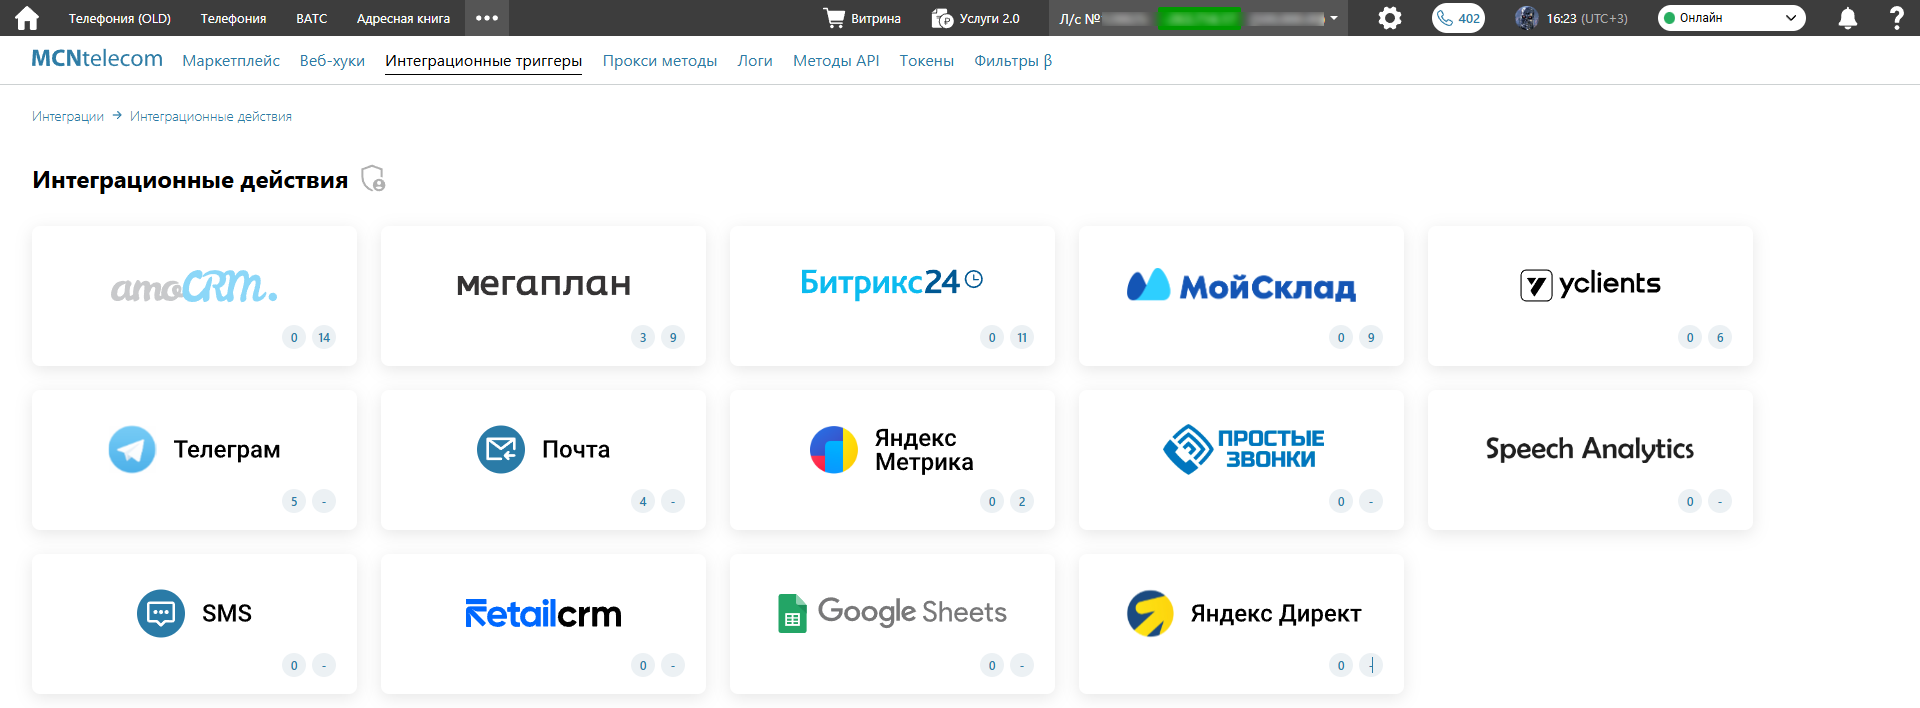Switch to Веб-хуки tab

[x=332, y=61]
